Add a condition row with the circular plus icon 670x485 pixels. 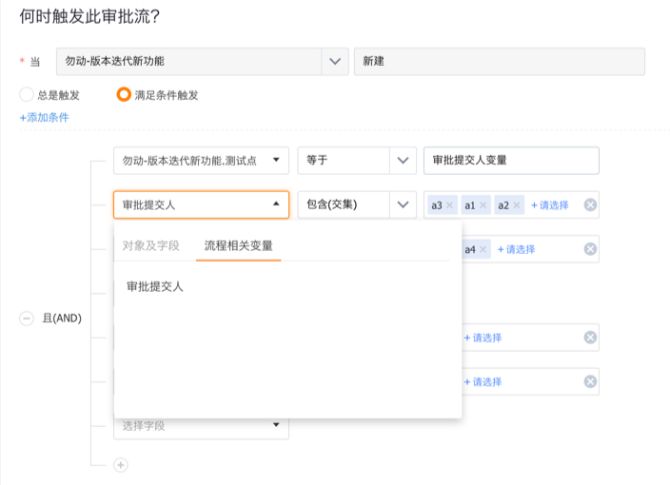point(120,465)
